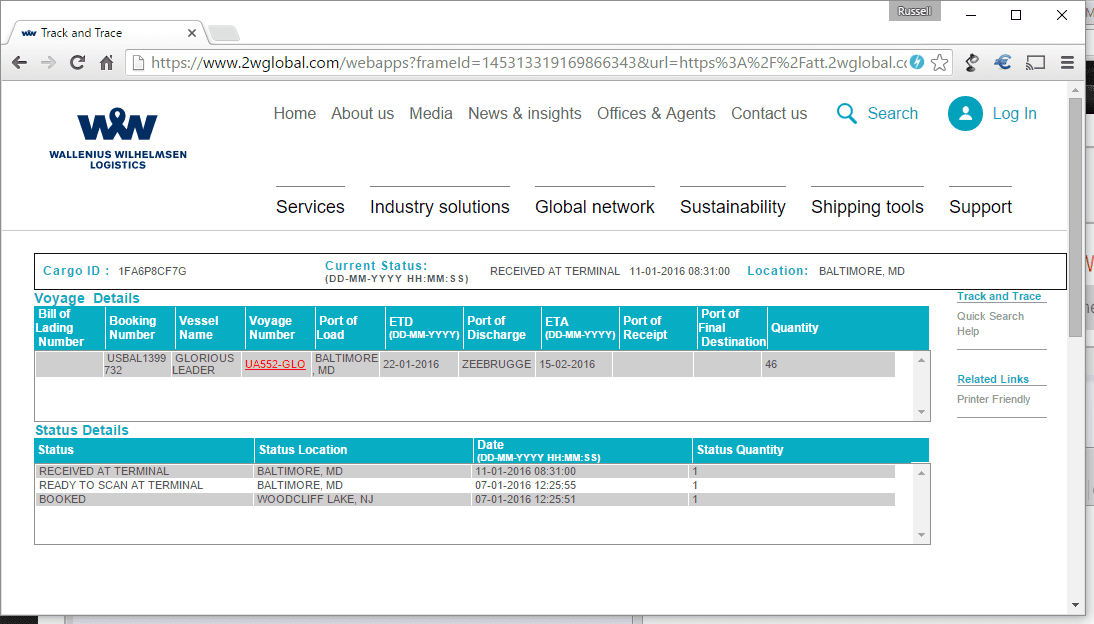The width and height of the screenshot is (1094, 624).
Task: Open the Services menu
Action: coord(310,207)
